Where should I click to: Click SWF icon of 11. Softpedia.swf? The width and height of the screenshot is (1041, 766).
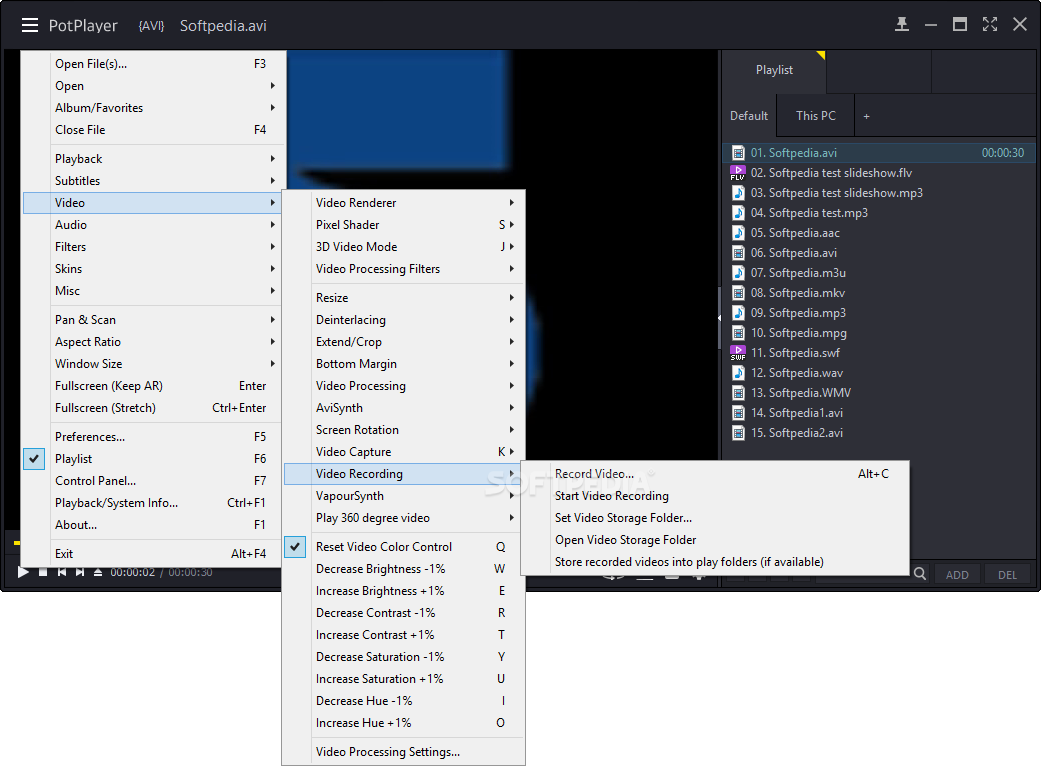(738, 352)
